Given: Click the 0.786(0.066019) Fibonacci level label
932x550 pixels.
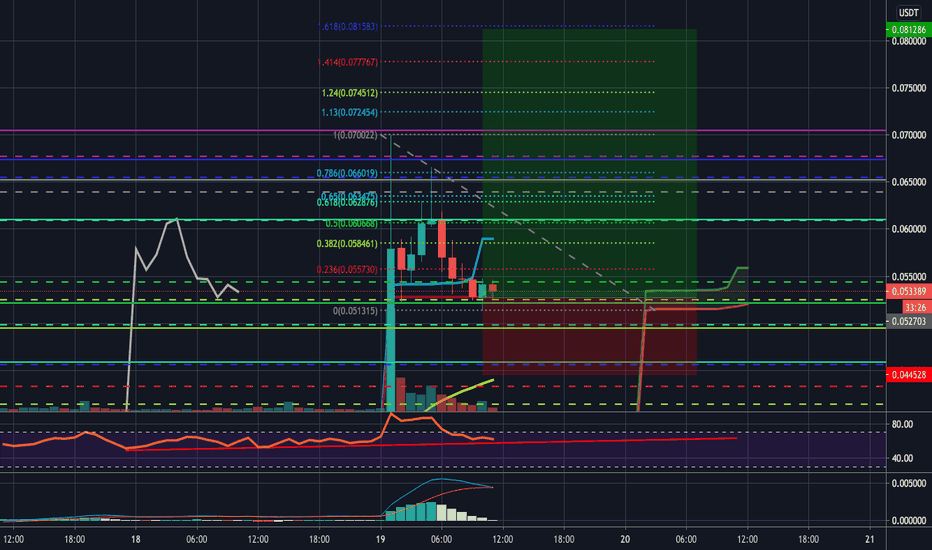Looking at the screenshot, I should click(347, 173).
